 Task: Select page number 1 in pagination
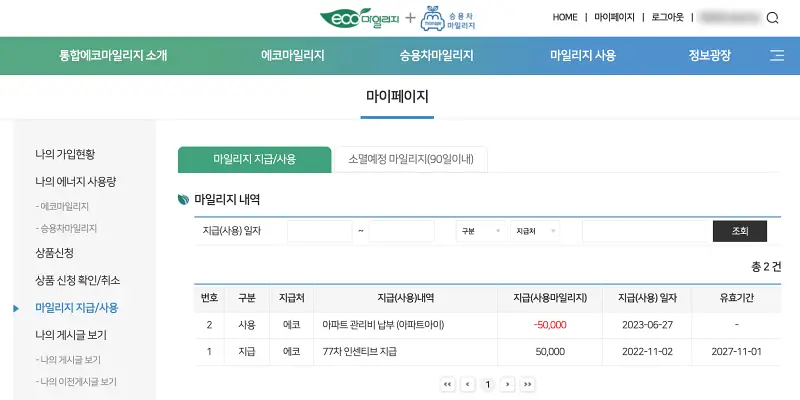(487, 384)
